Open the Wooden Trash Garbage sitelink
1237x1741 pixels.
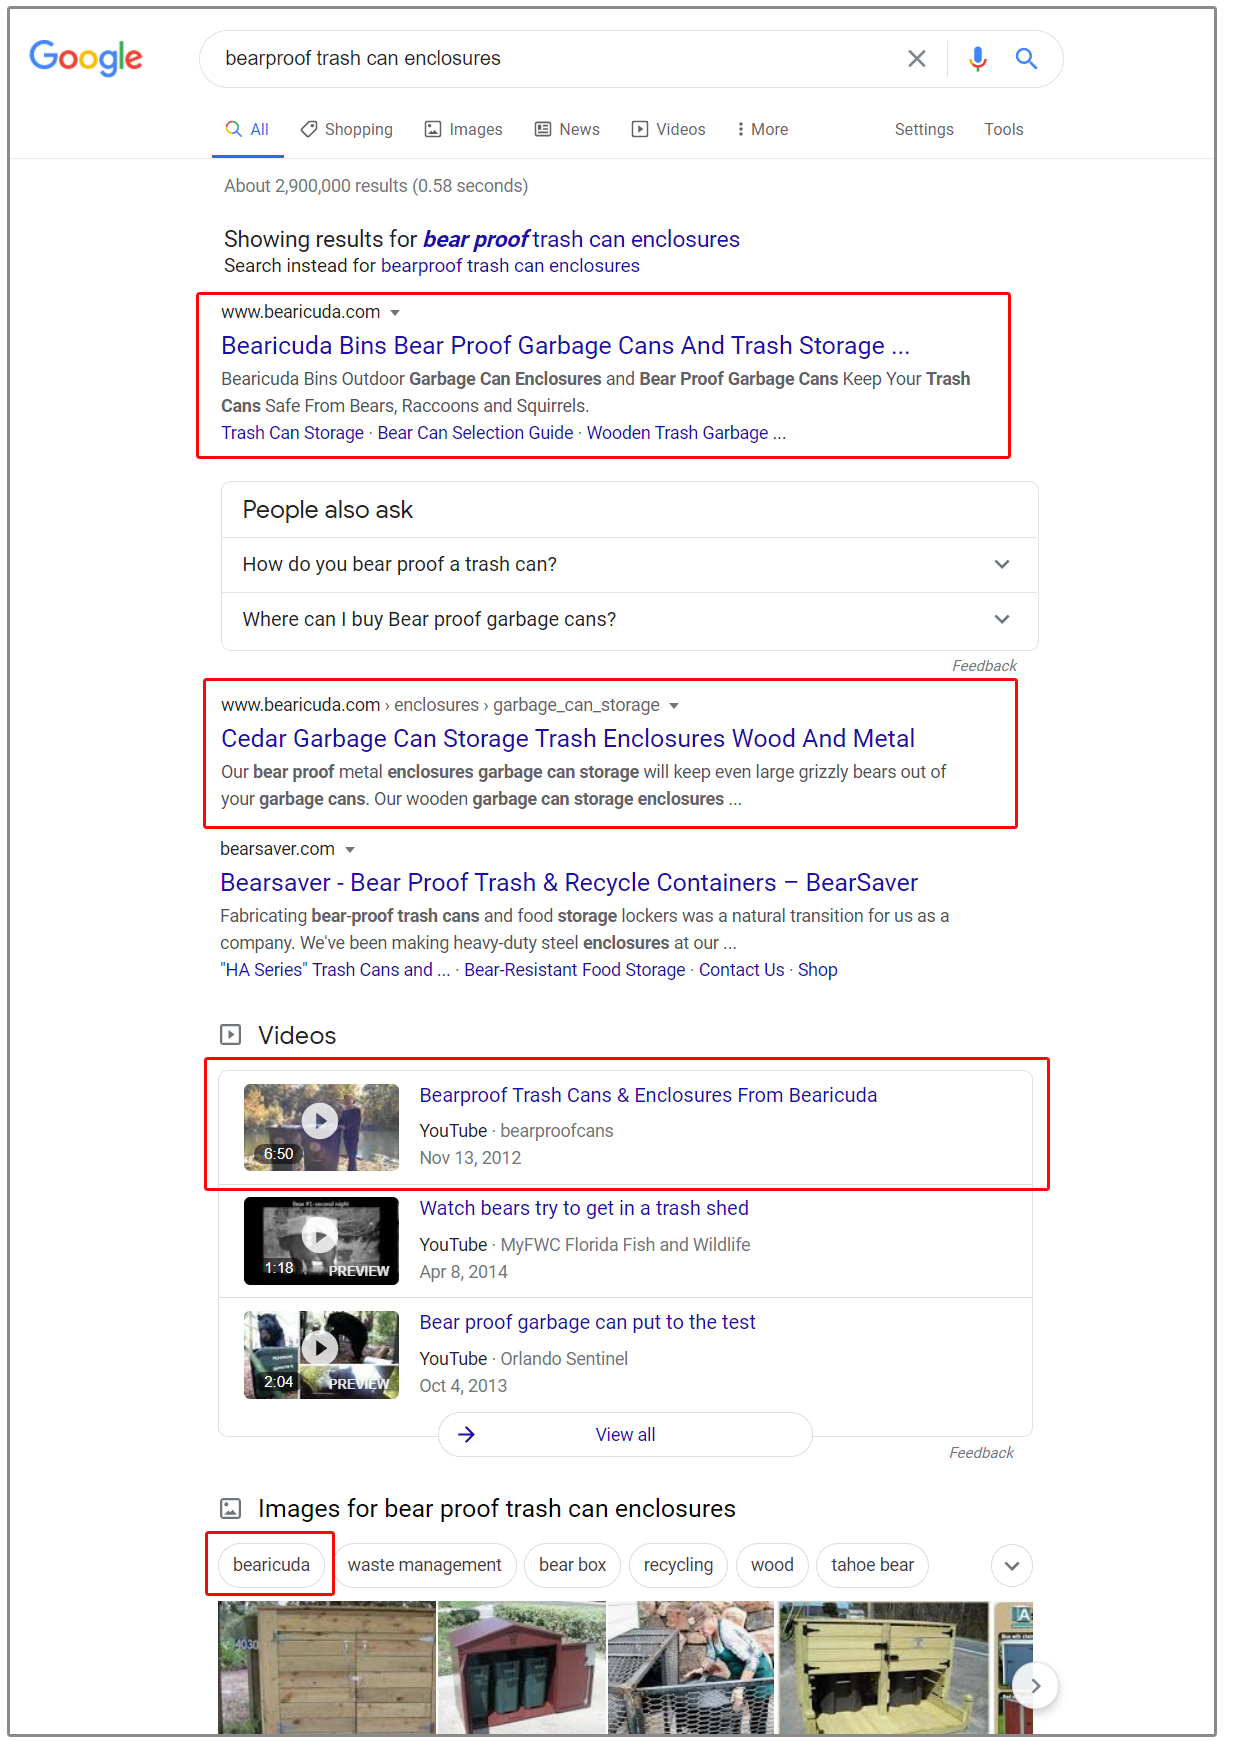pyautogui.click(x=686, y=432)
